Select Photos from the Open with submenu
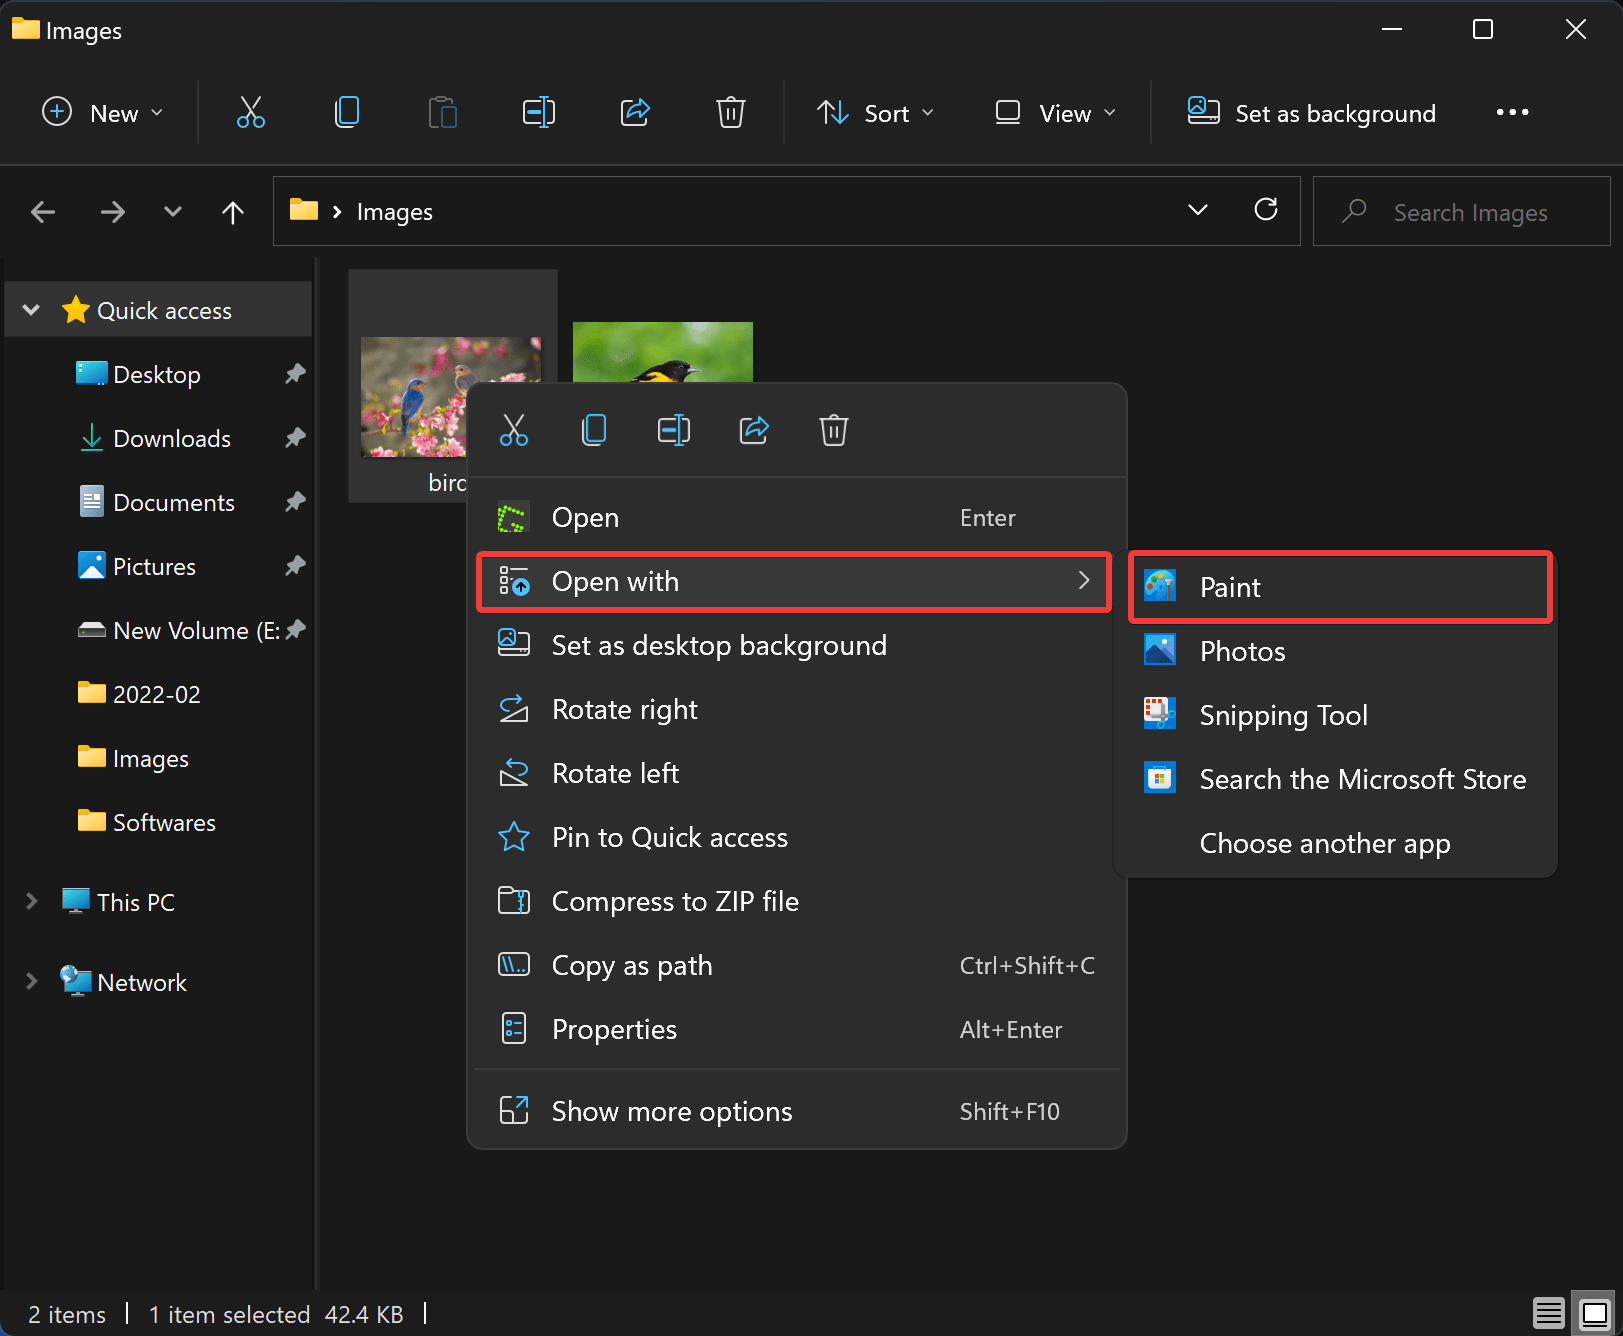 pos(1242,650)
